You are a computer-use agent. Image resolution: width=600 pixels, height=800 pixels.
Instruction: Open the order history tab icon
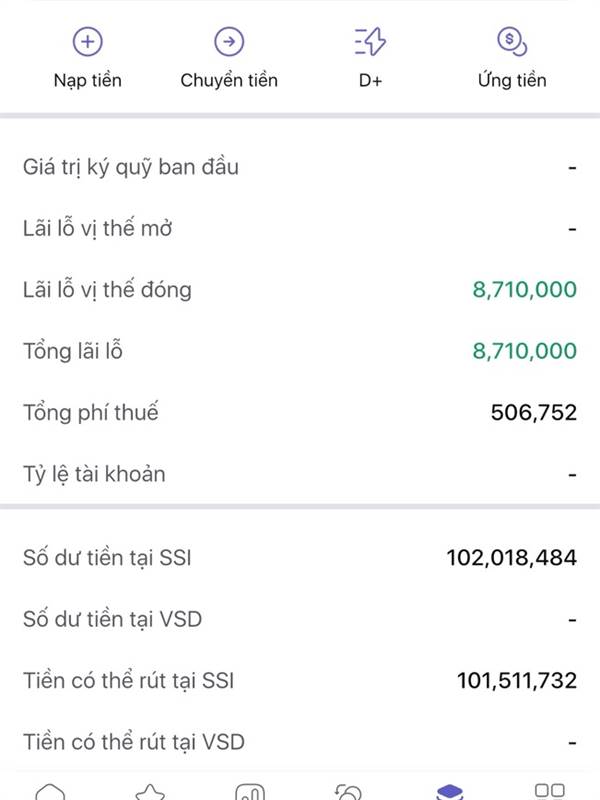click(x=350, y=793)
